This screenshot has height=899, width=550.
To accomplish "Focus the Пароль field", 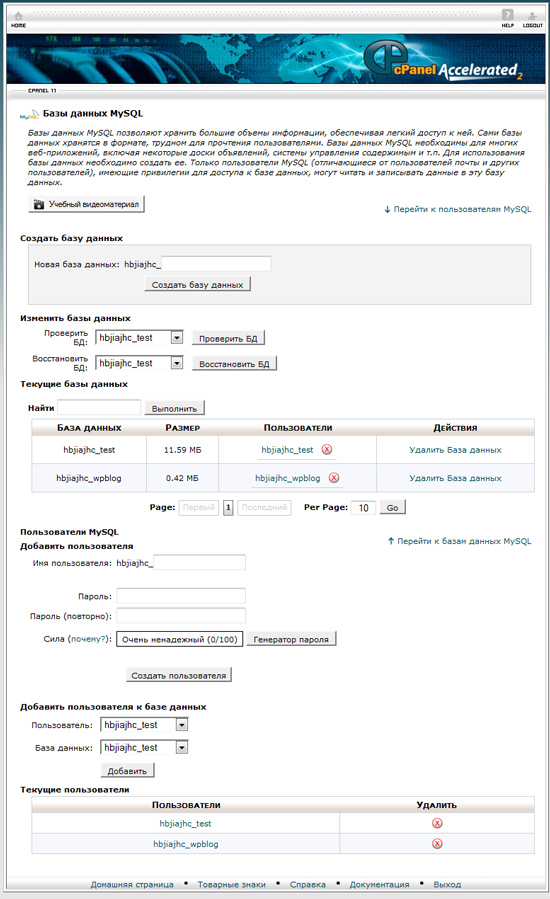I will [x=181, y=596].
